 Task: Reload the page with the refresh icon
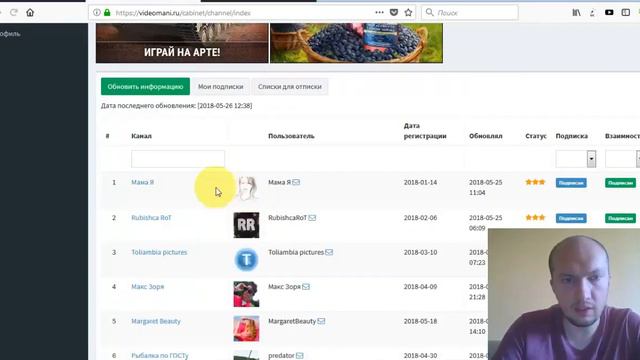[13, 13]
